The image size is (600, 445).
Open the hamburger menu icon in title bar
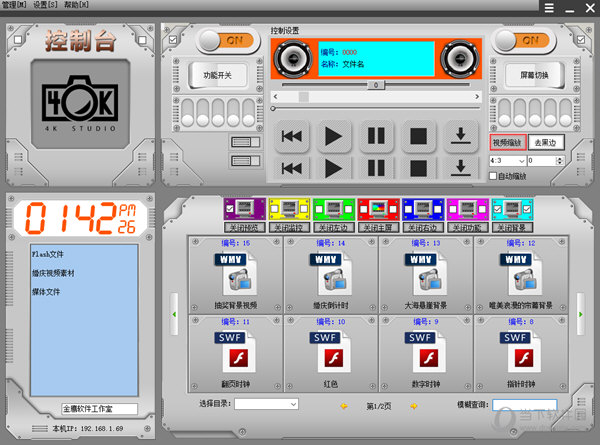click(x=549, y=8)
